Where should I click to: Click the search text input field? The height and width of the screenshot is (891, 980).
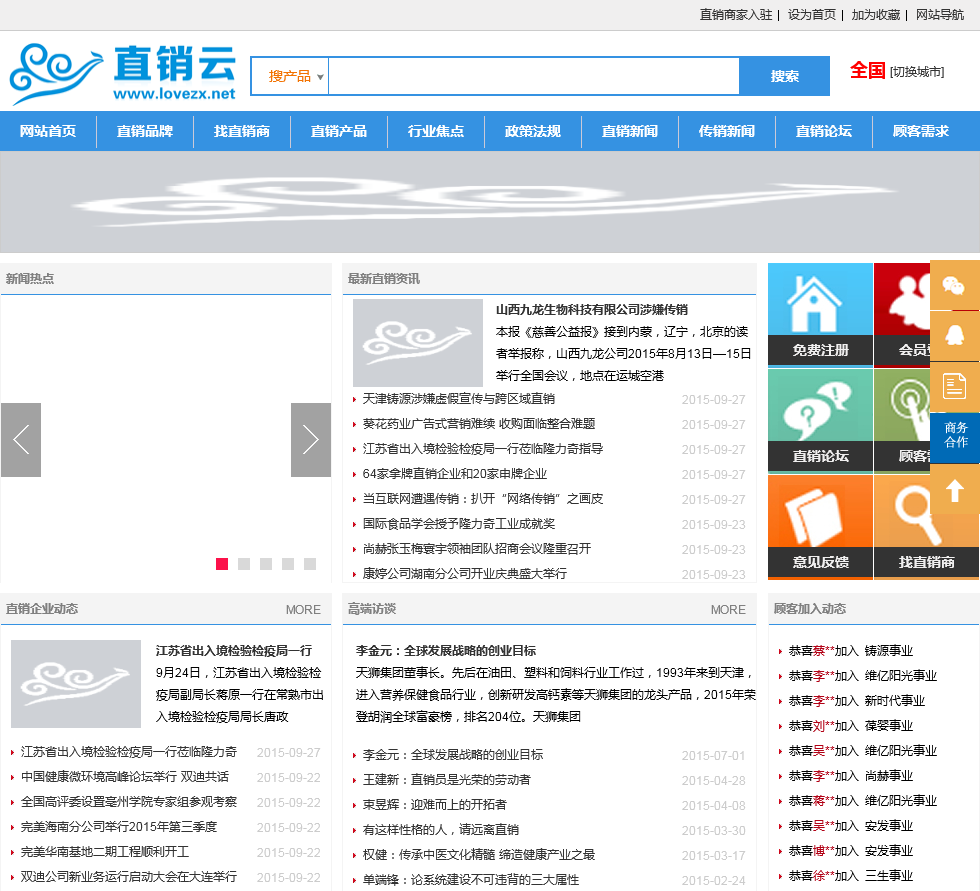[x=534, y=76]
